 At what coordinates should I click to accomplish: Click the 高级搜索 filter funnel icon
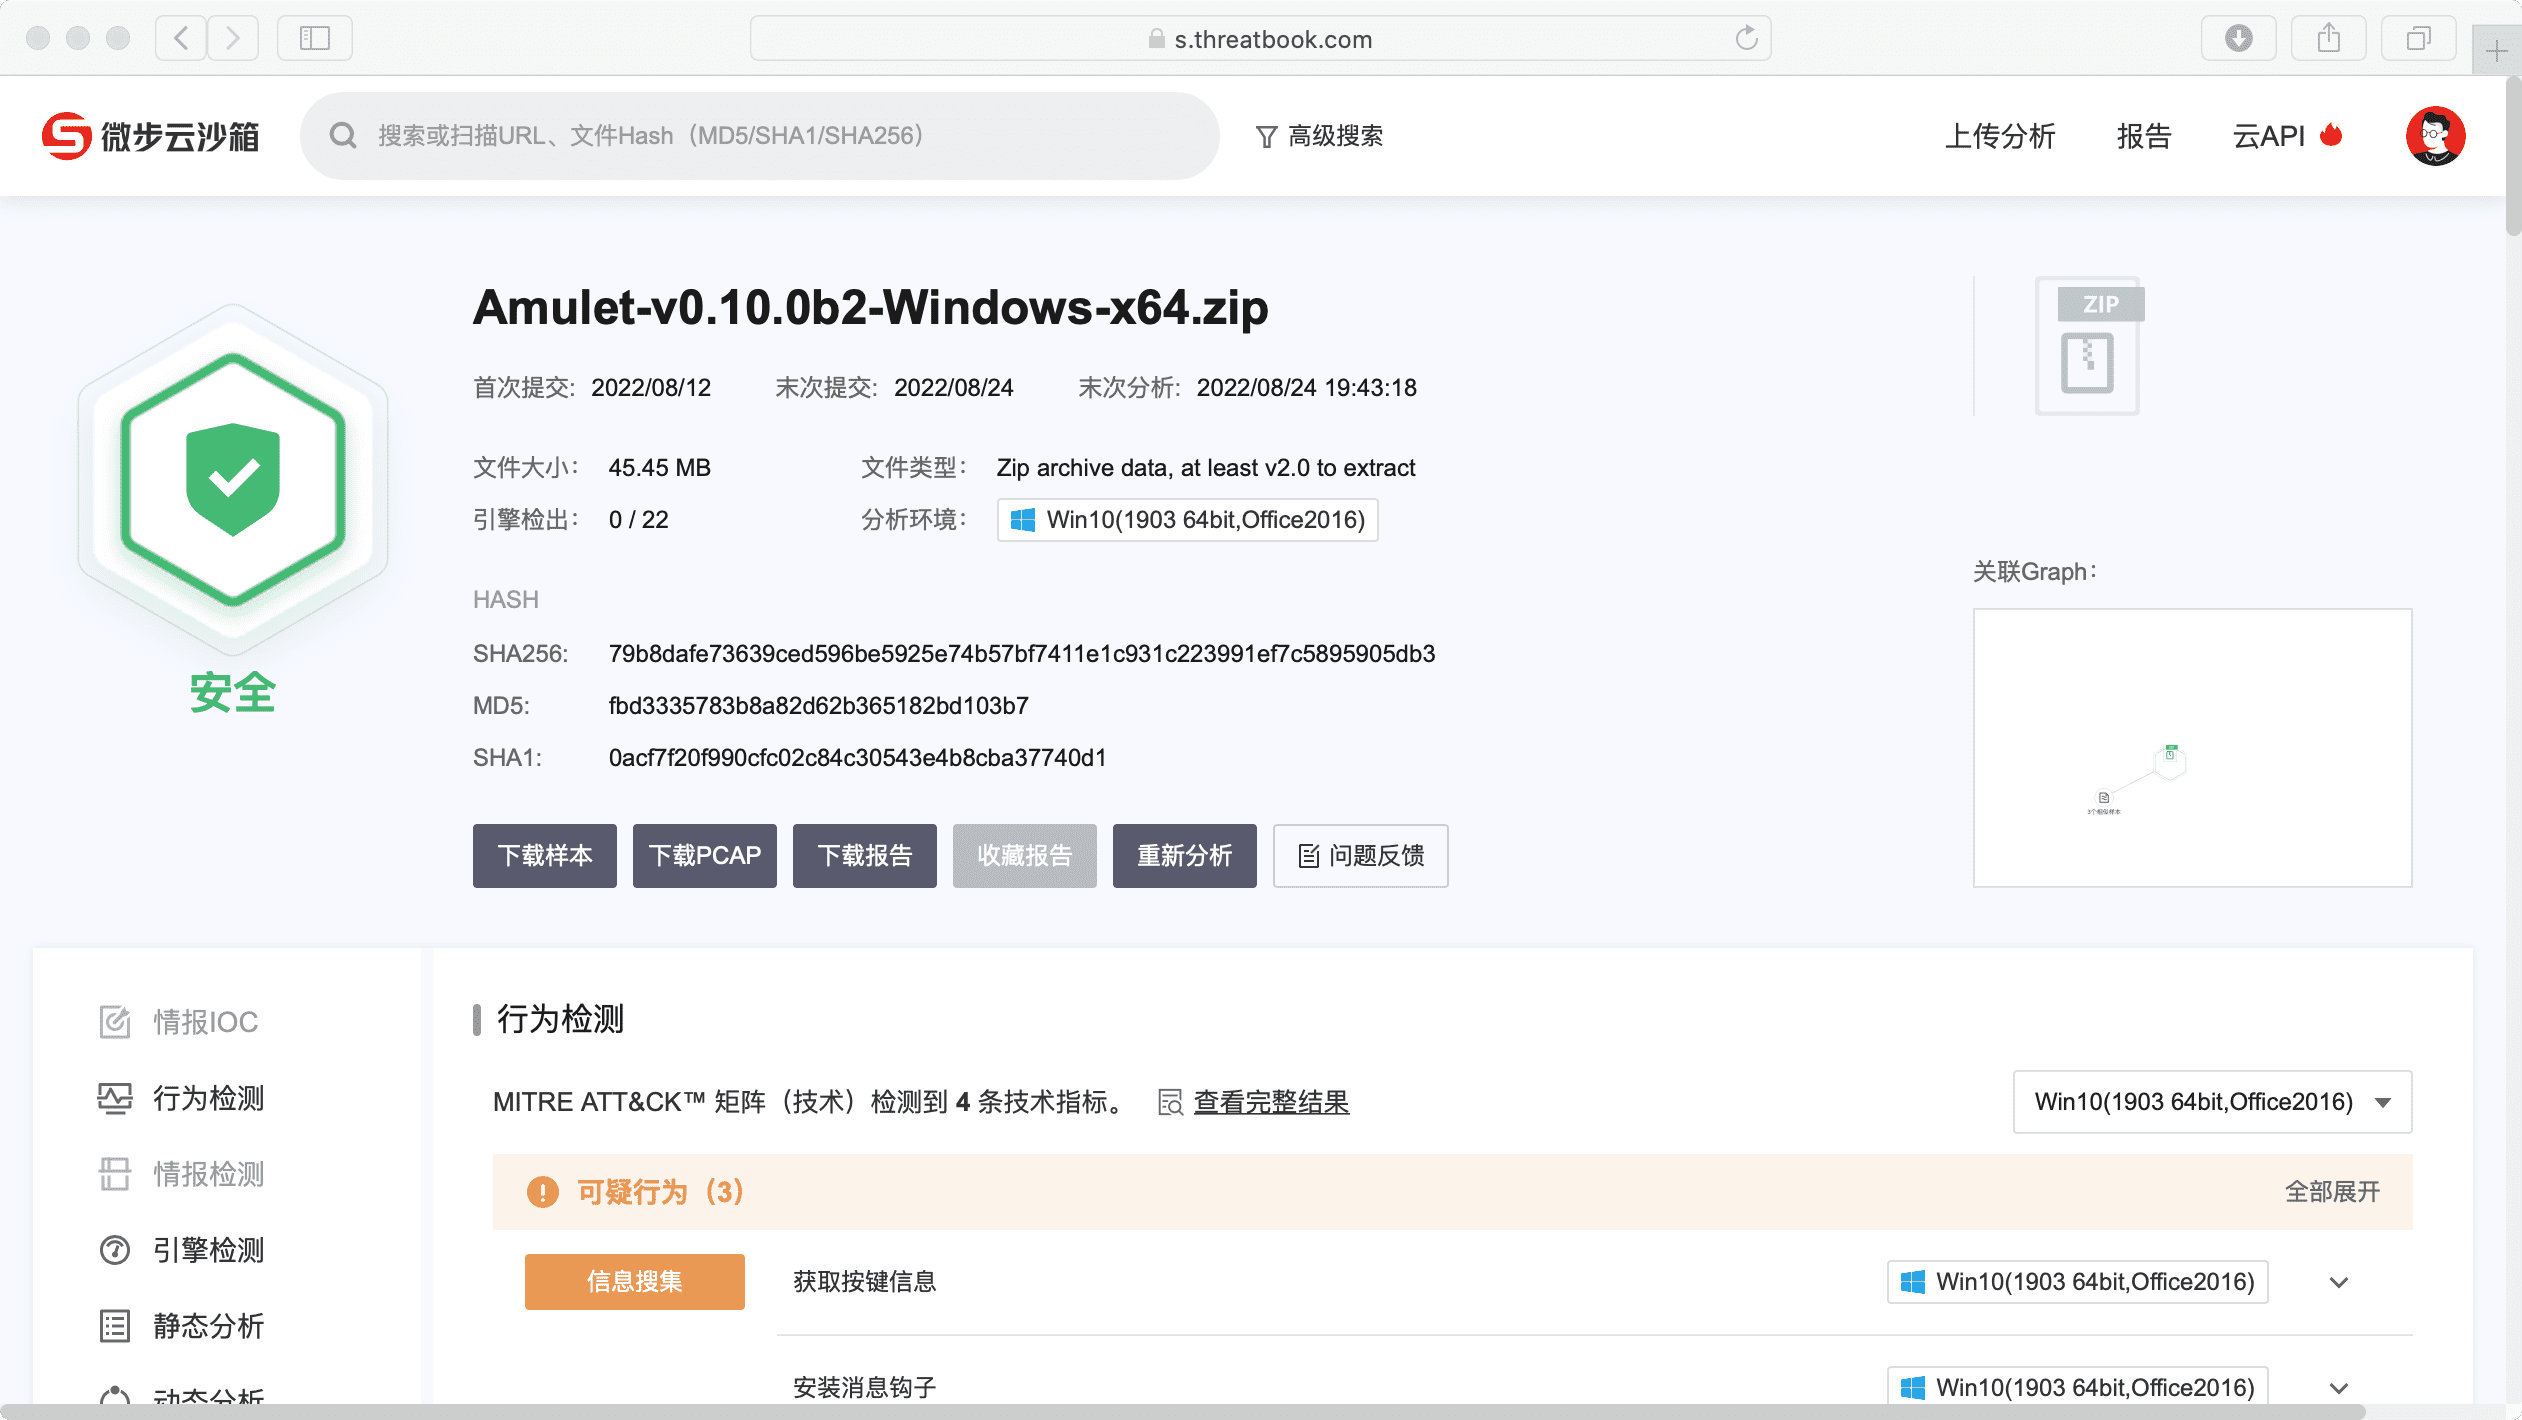[1266, 137]
